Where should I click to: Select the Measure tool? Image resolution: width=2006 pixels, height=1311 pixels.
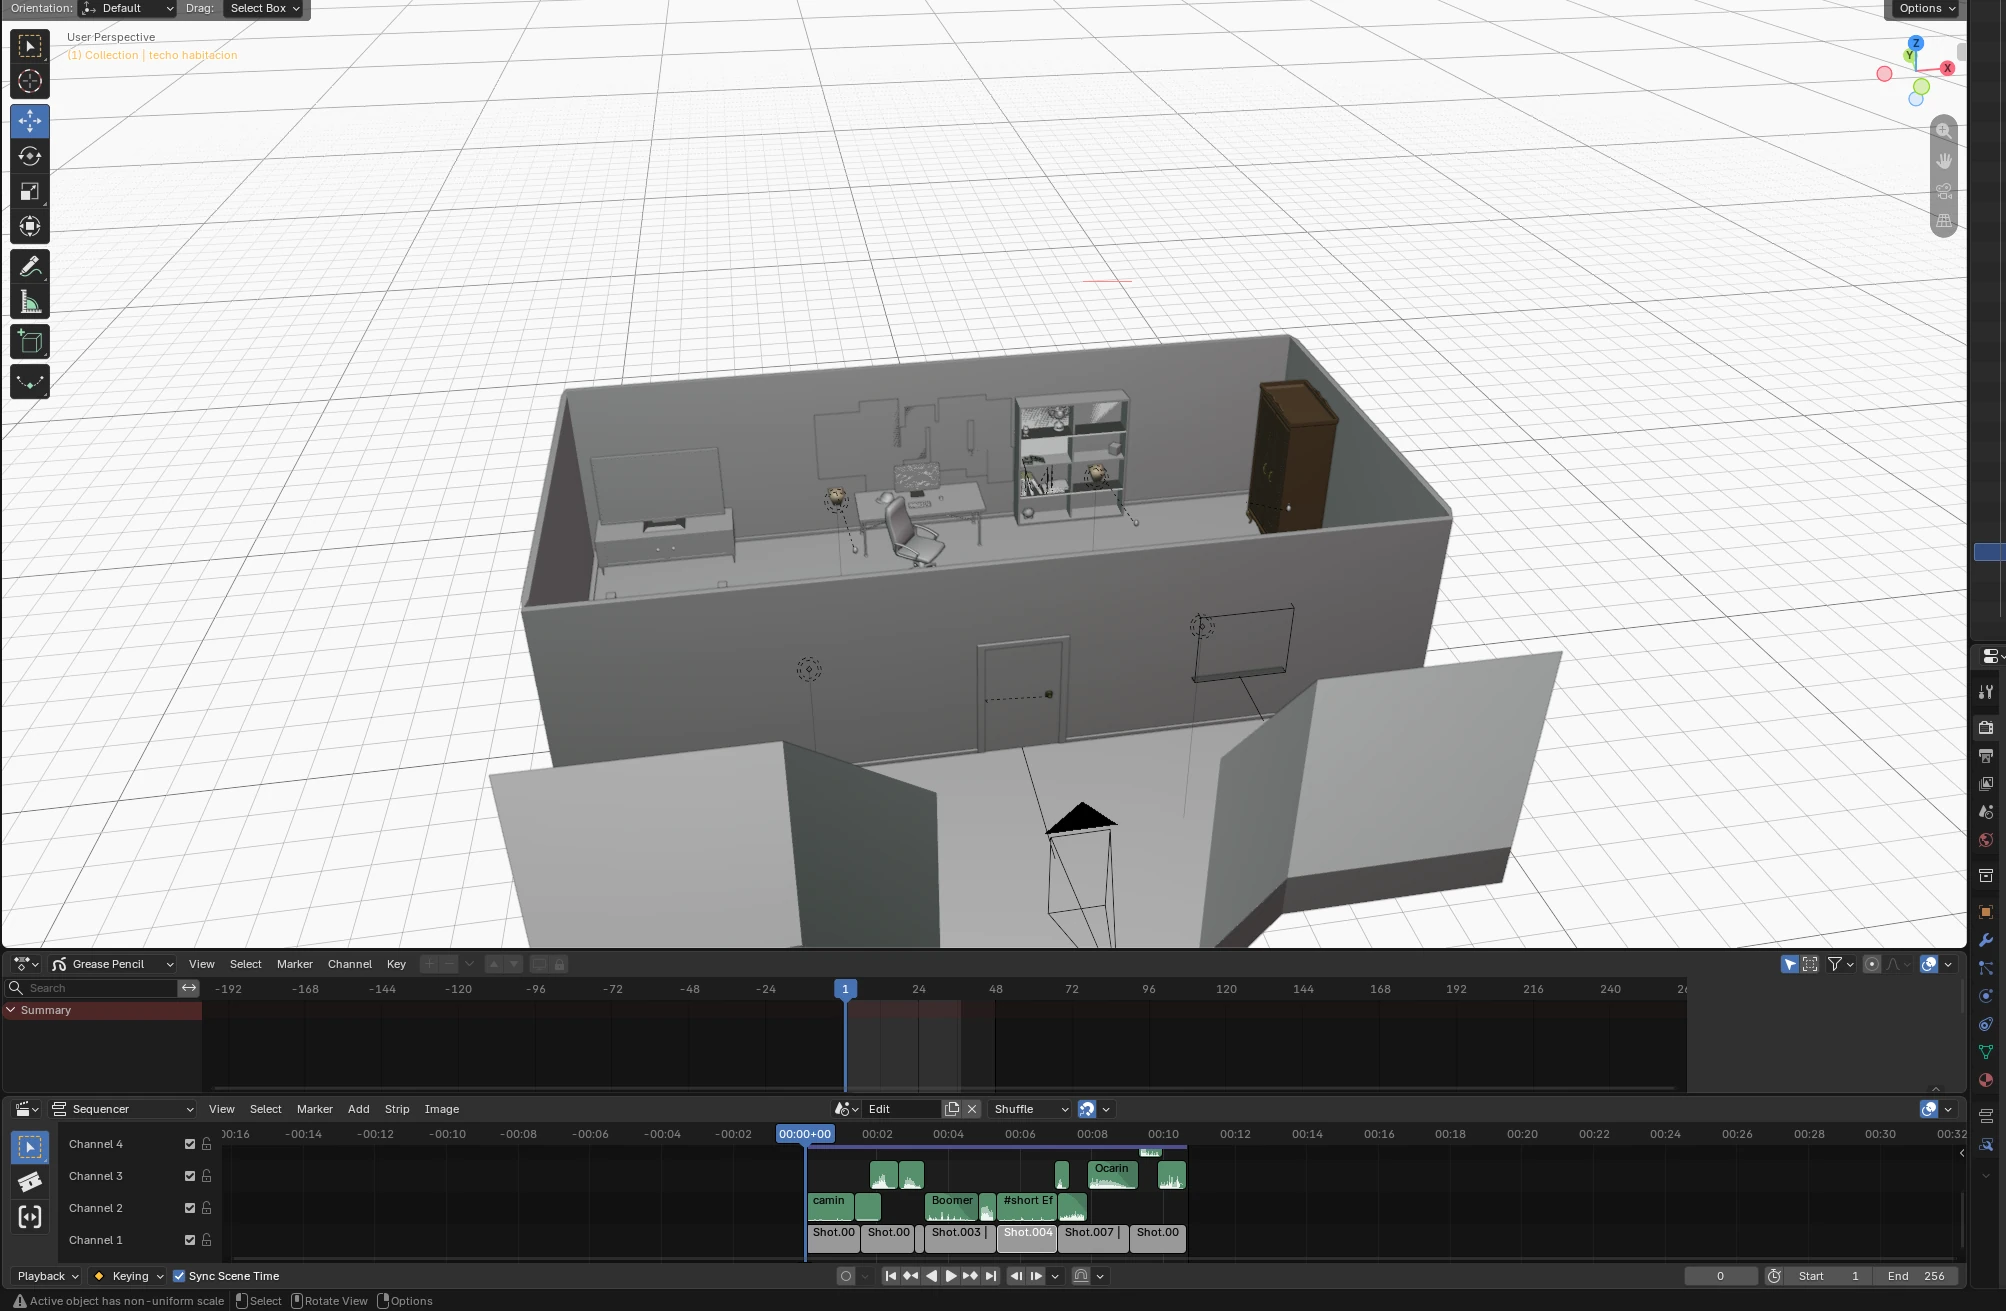(x=30, y=302)
